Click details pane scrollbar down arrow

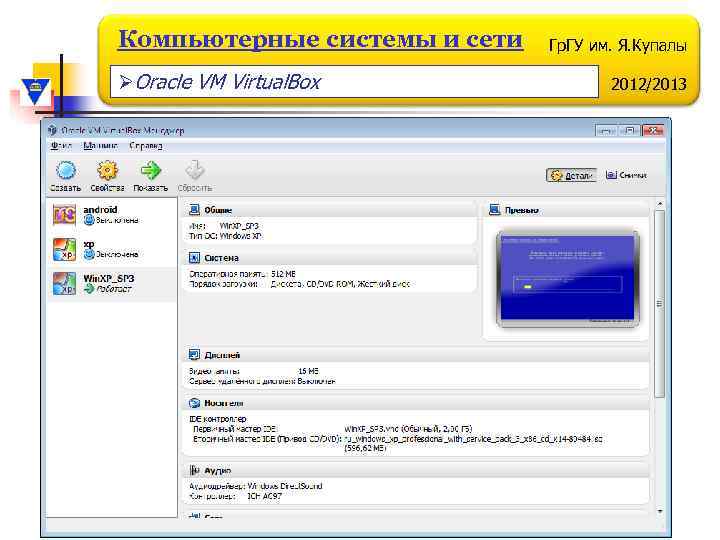coord(660,511)
